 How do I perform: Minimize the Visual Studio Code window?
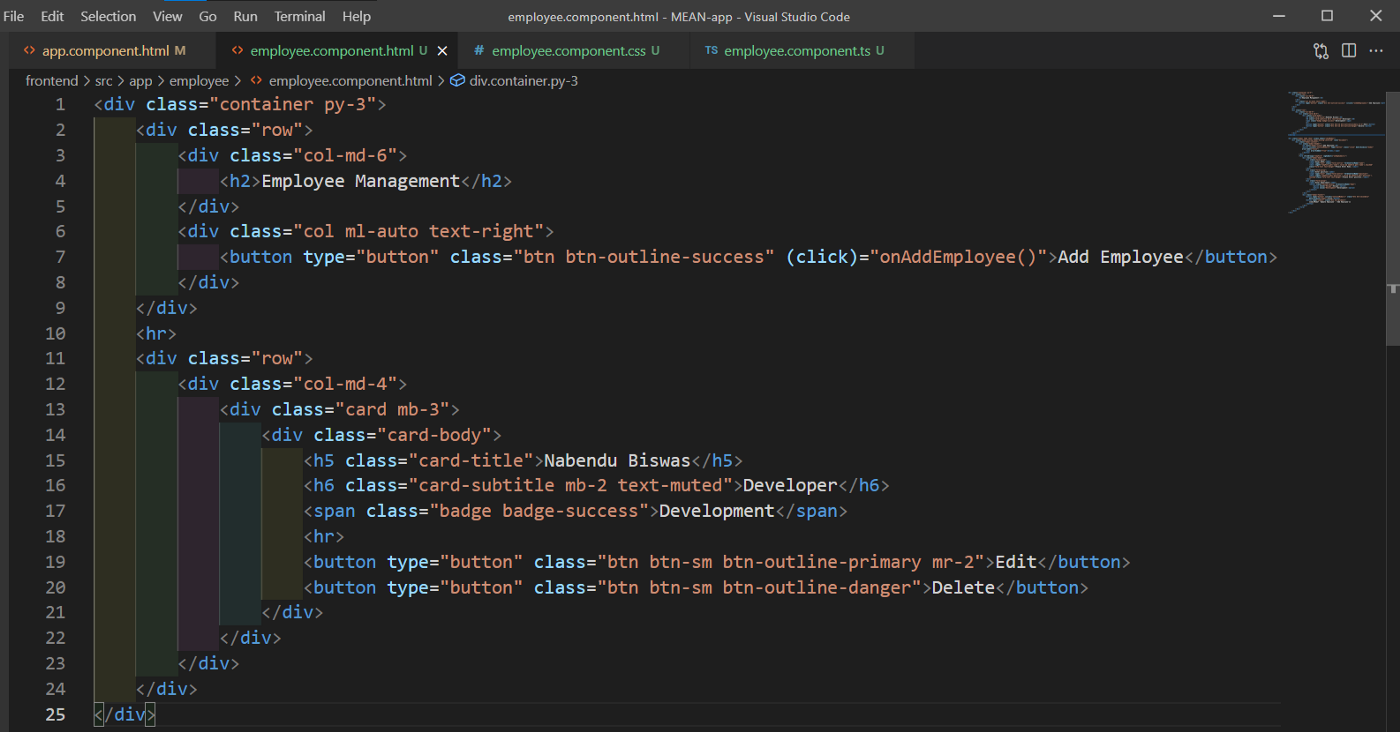click(1280, 16)
